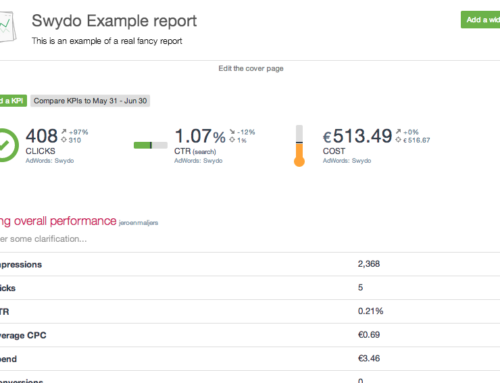Click the COST KPI label
500x383 pixels.
pos(334,151)
